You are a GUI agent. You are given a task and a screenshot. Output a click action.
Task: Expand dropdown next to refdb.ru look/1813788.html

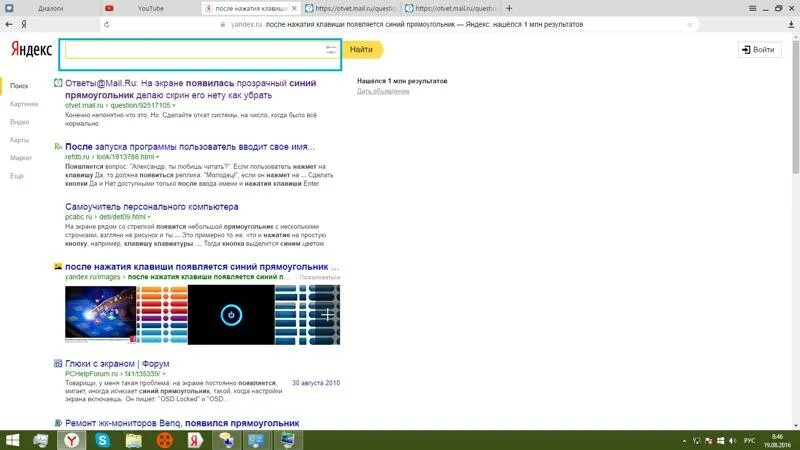(158, 157)
